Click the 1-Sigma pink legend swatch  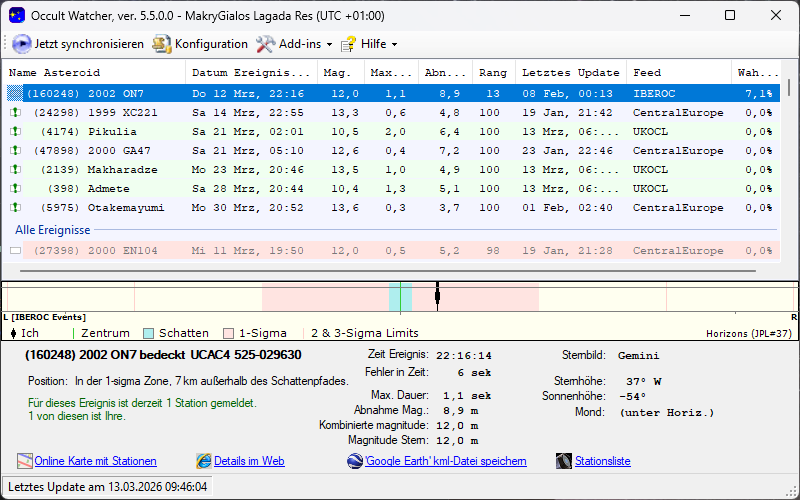click(228, 334)
